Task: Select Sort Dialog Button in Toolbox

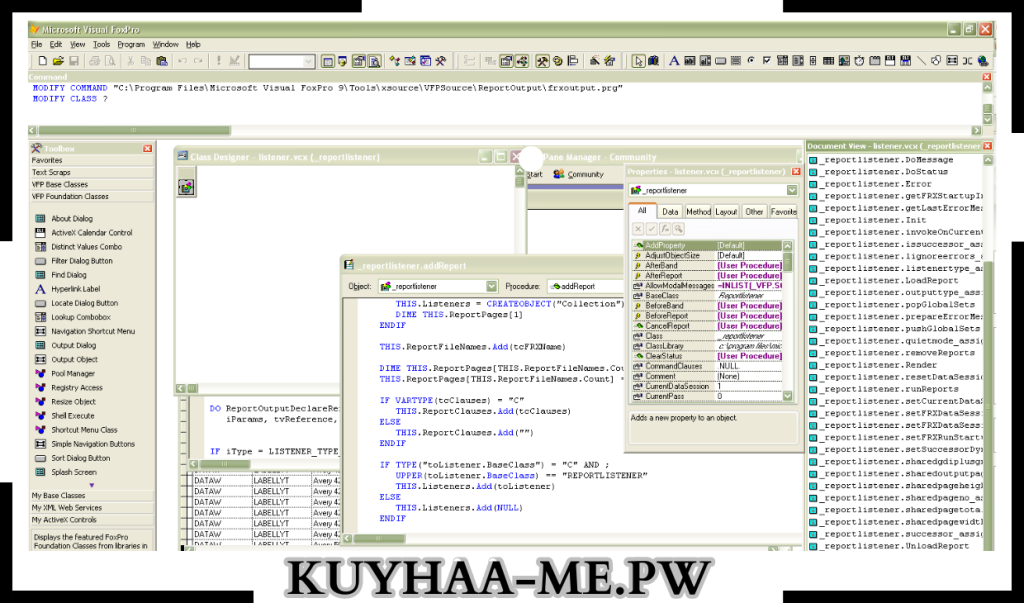Action: (x=81, y=458)
